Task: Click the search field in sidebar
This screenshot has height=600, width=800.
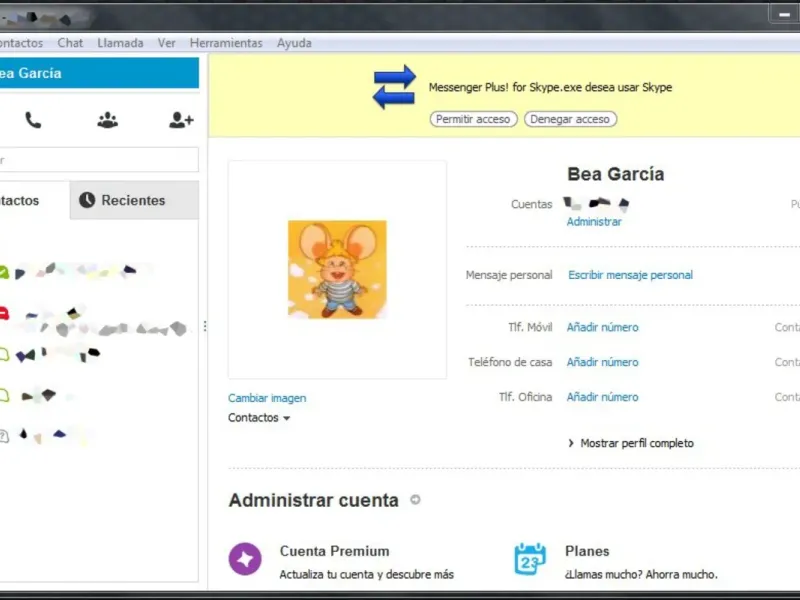Action: click(99, 160)
